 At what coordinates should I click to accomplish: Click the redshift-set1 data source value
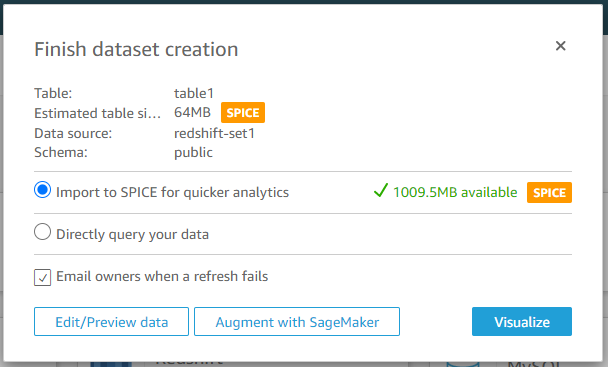(214, 133)
